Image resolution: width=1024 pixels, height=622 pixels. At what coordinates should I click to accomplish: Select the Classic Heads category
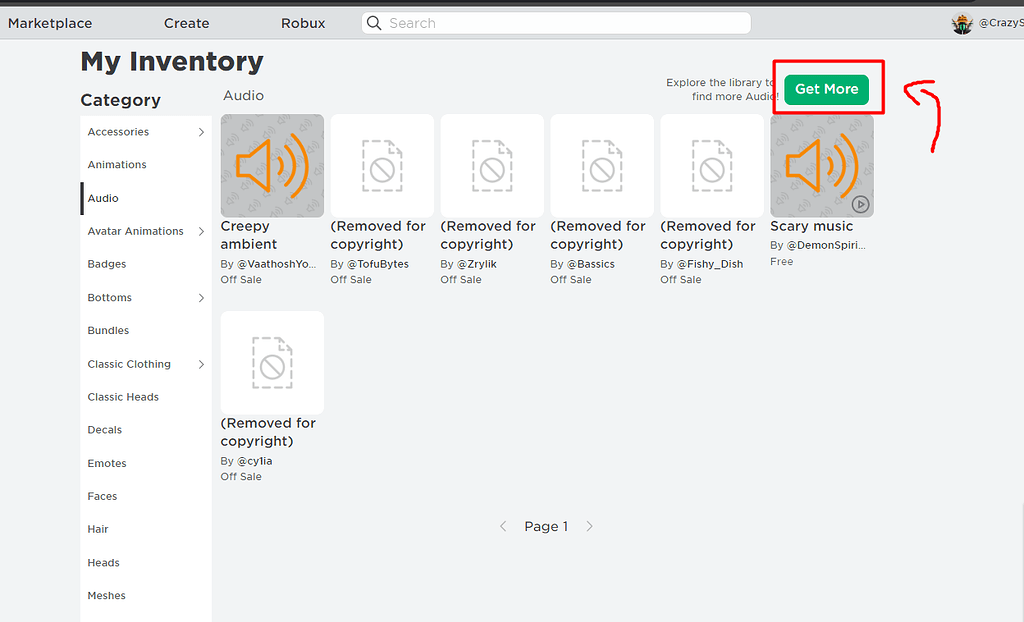(x=123, y=397)
